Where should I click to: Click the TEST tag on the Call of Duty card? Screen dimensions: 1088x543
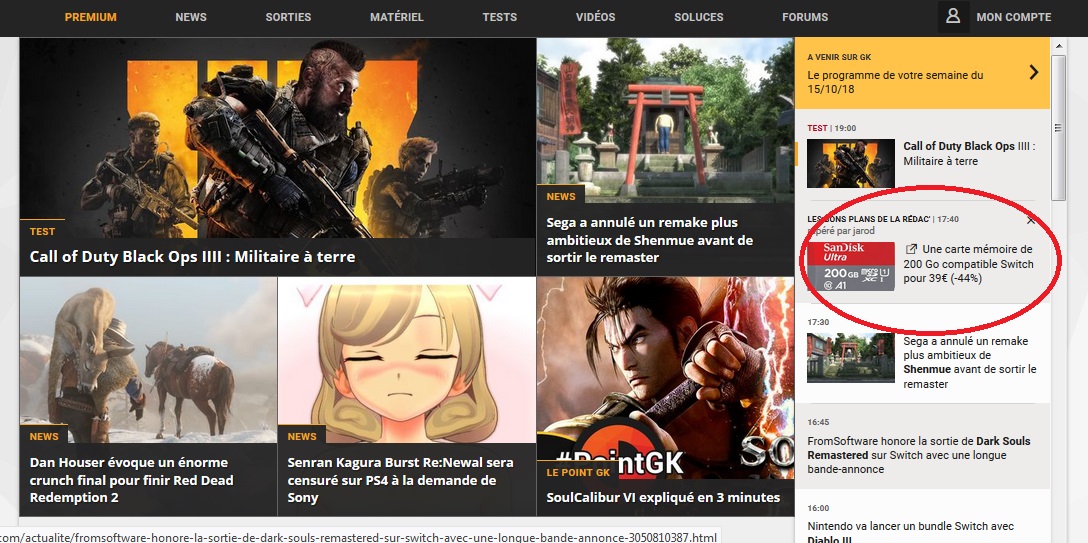point(42,231)
